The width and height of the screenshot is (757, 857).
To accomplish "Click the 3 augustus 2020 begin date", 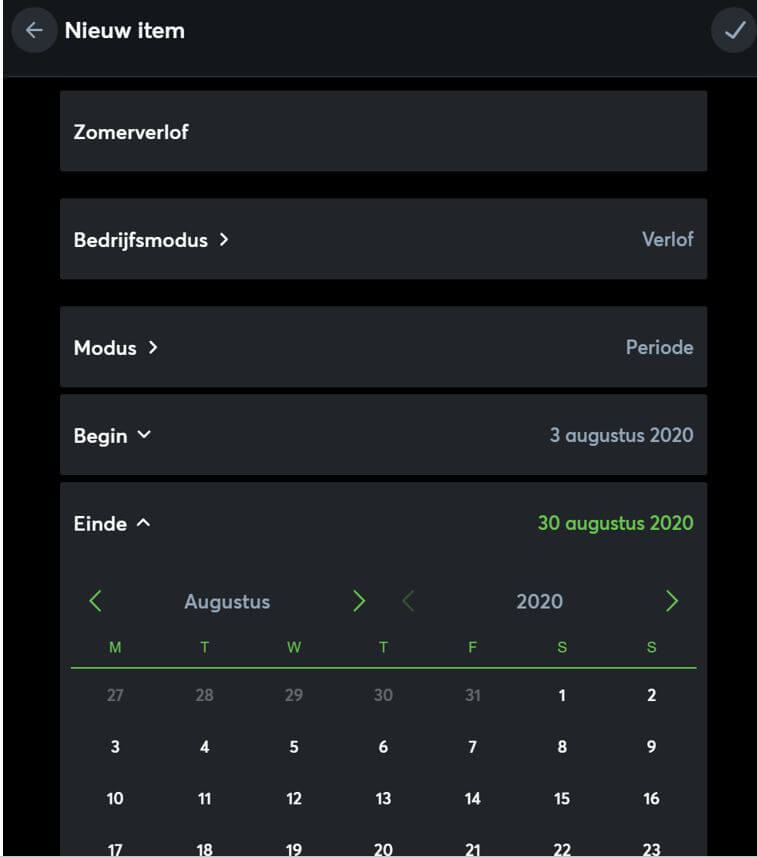I will click(x=621, y=435).
